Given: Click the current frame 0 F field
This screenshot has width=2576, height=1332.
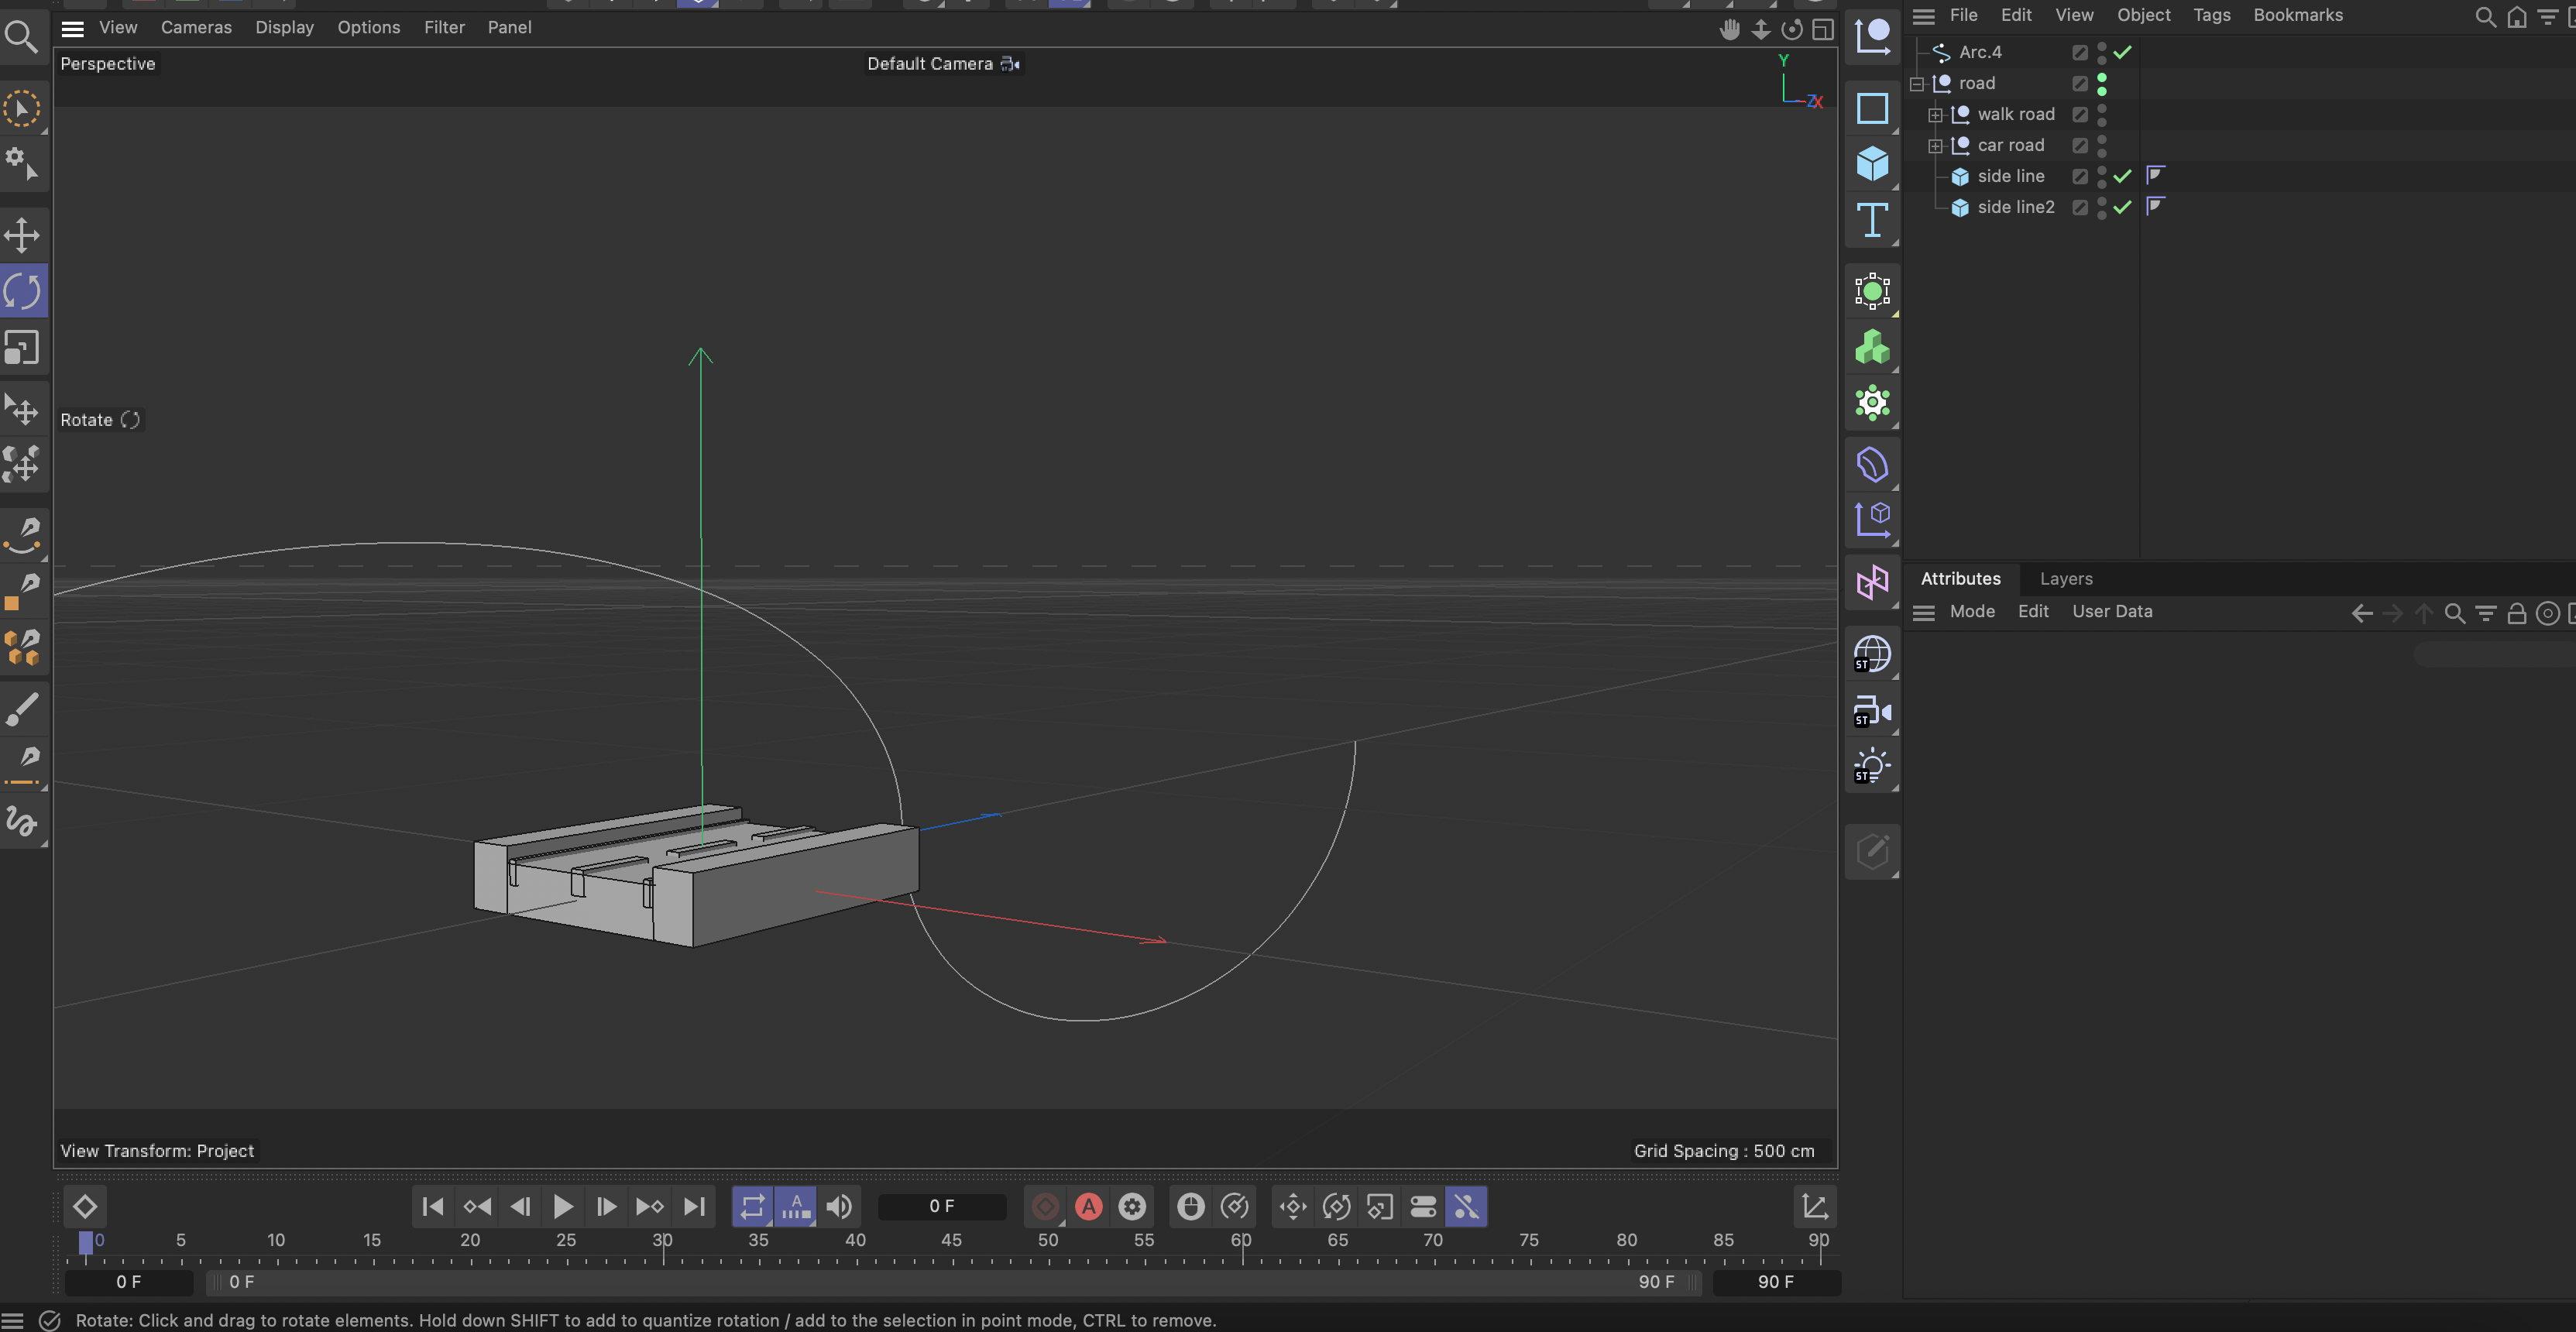Looking at the screenshot, I should (941, 1207).
